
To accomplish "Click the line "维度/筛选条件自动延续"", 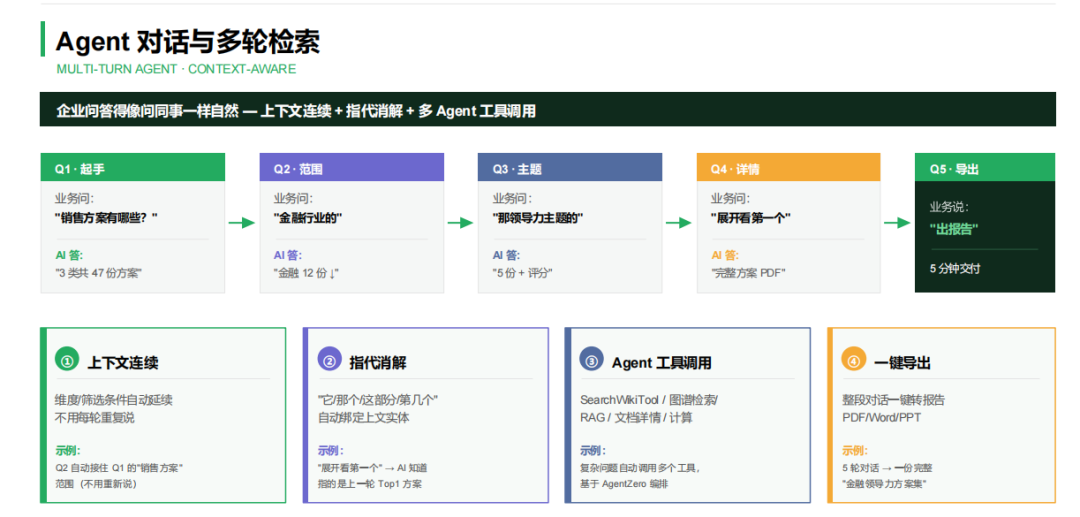I will coord(114,400).
